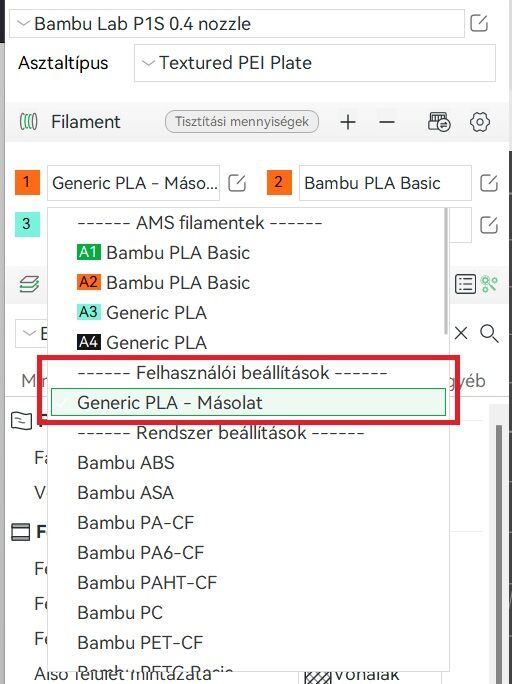512x684 pixels.
Task: Add a filament with plus icon
Action: 348,122
